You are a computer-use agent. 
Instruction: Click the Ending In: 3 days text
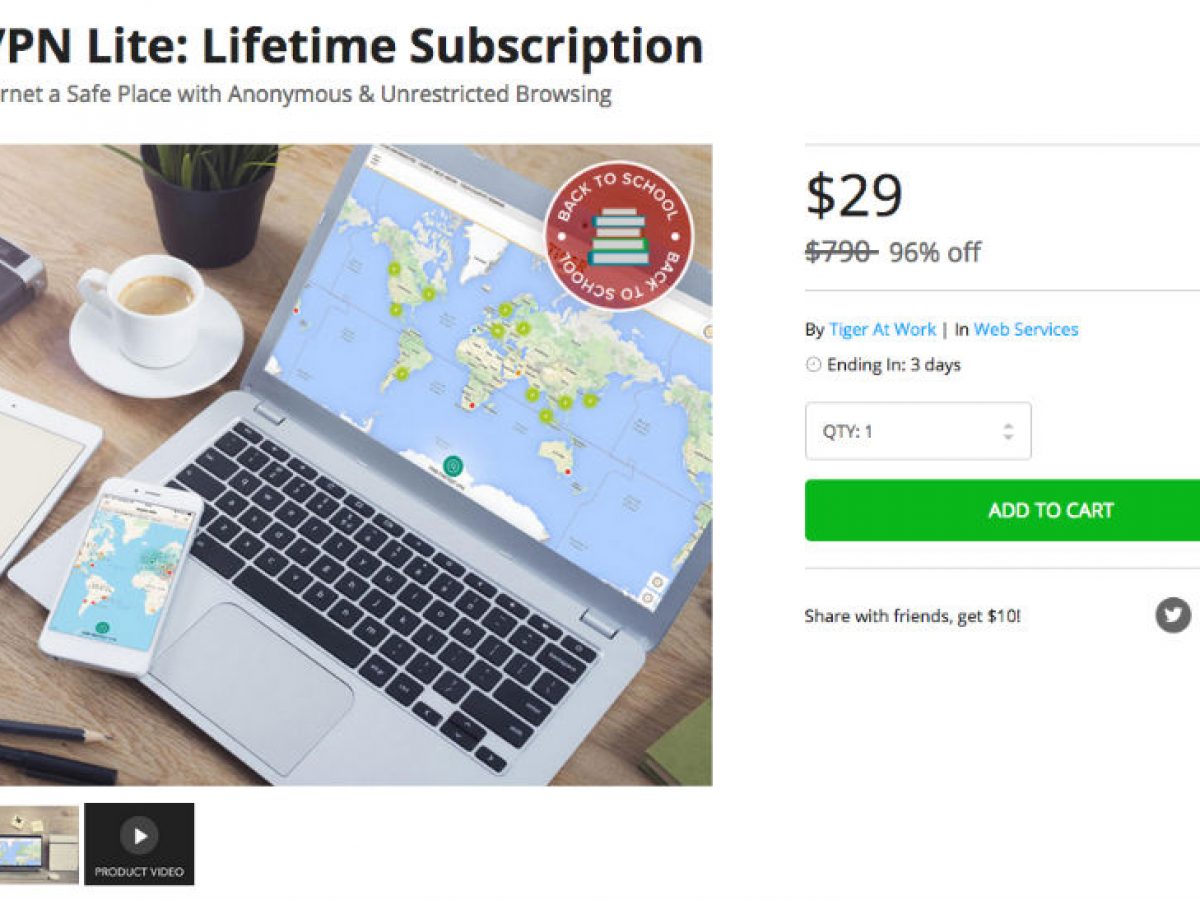894,365
